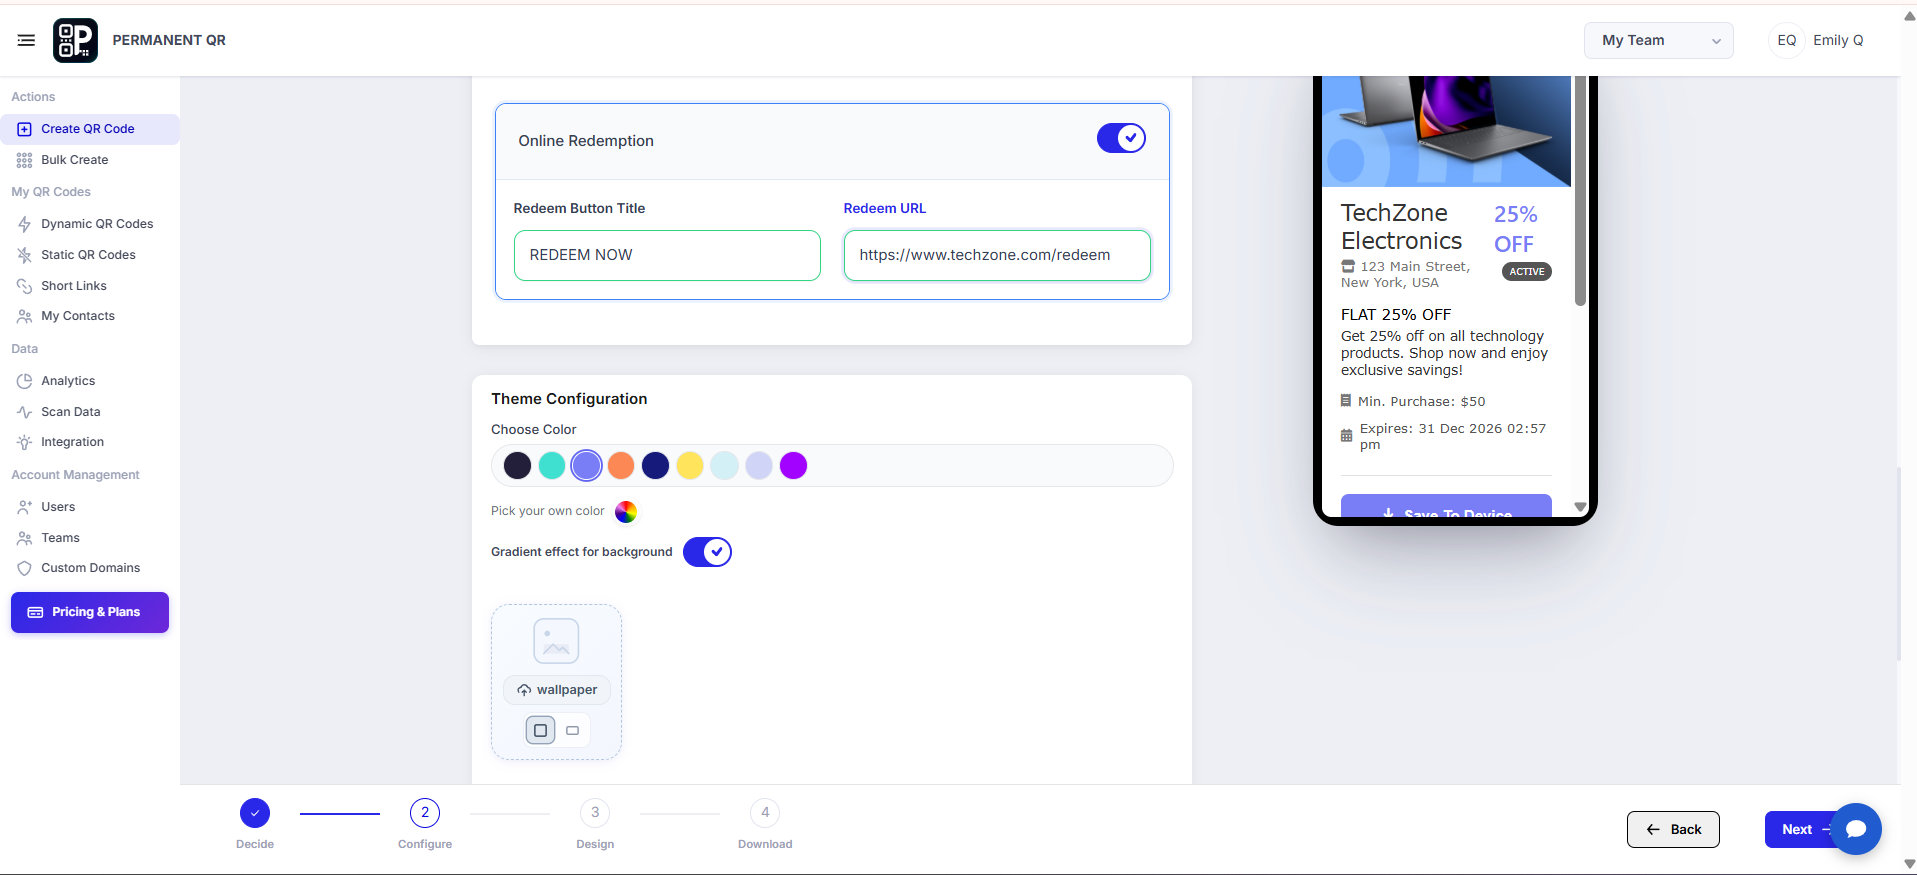Disable gradient effect for background
This screenshot has height=875, width=1917.
pyautogui.click(x=707, y=552)
